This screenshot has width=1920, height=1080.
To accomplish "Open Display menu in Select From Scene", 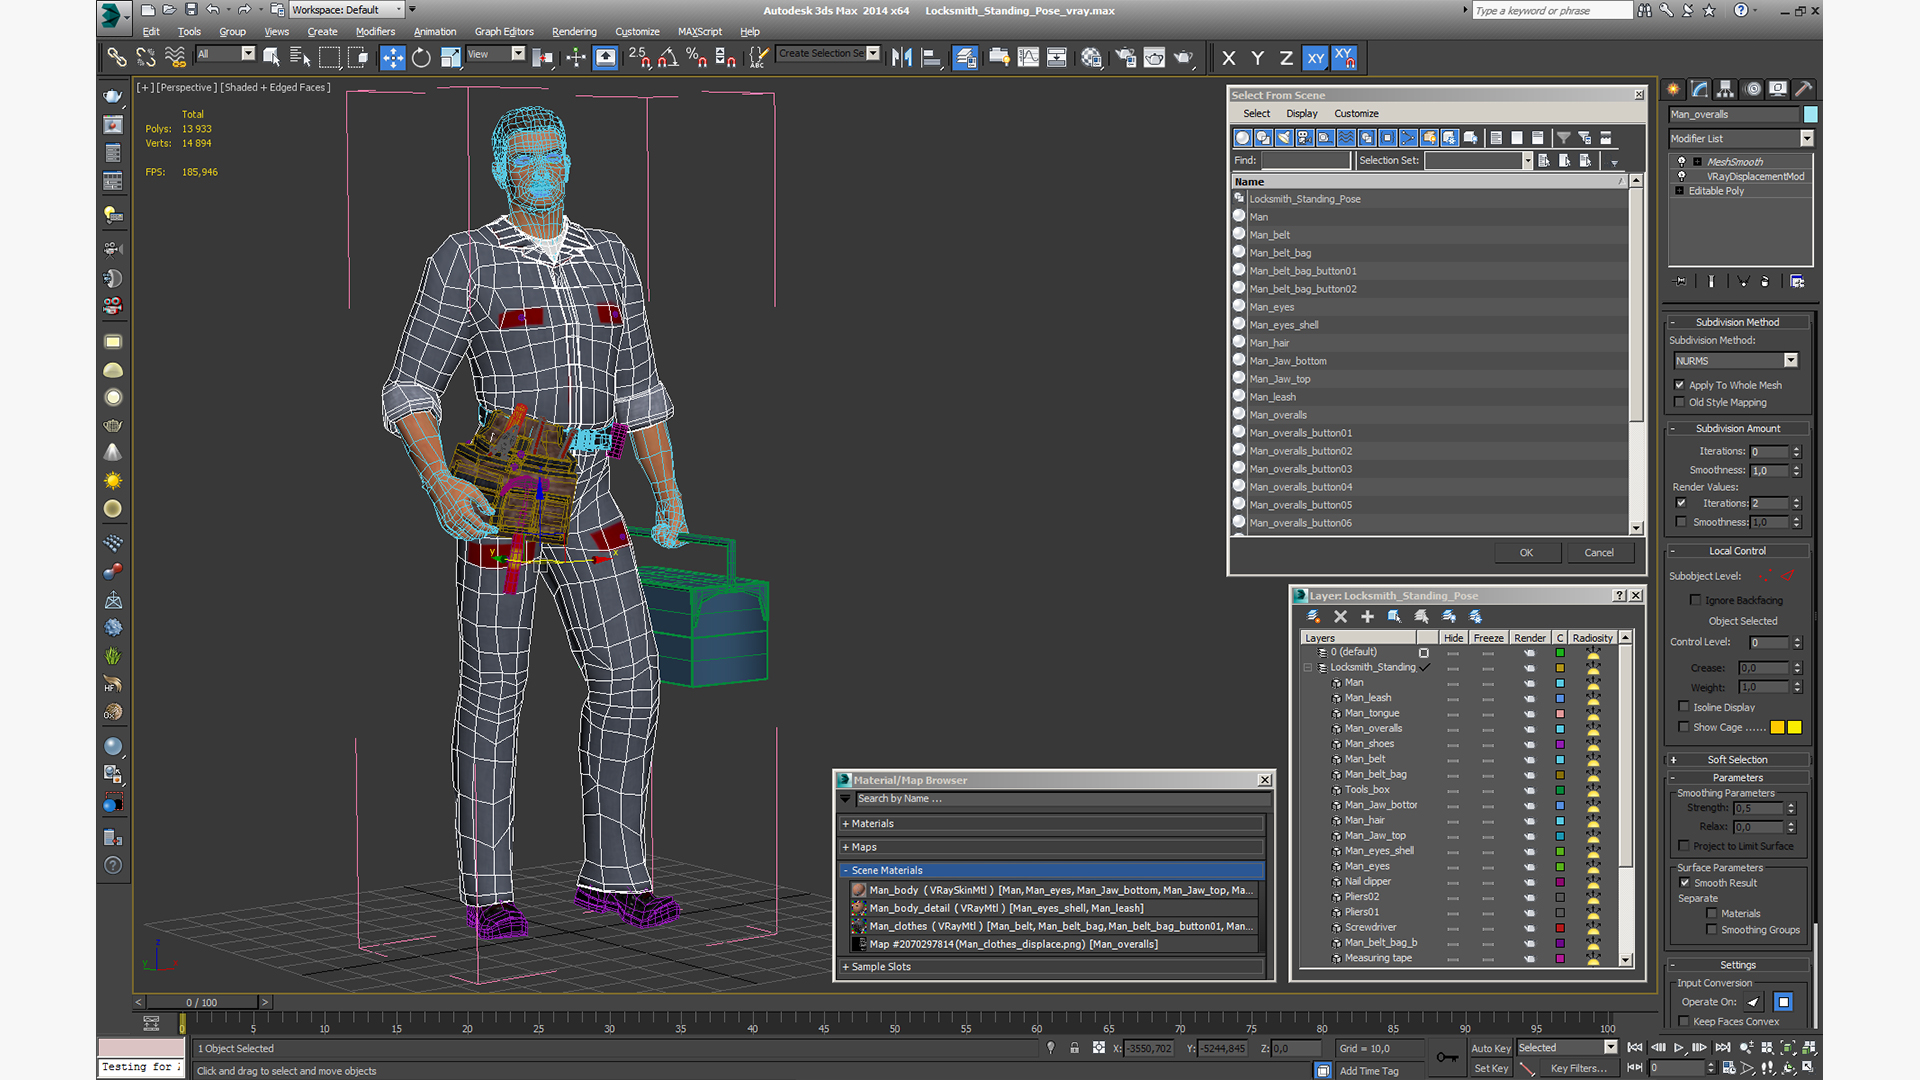I will coord(1301,114).
